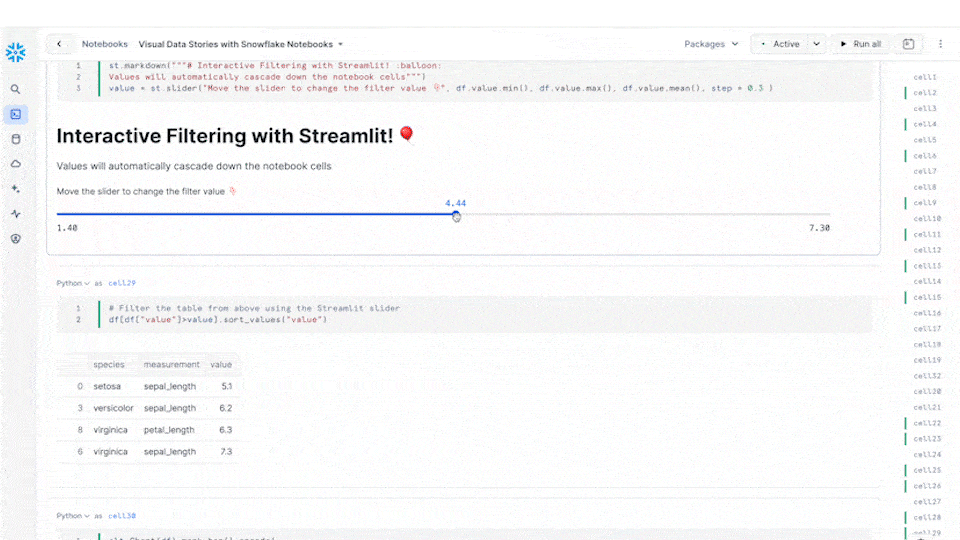Jump to cell9 in the cell list
960x540 pixels.
click(925, 203)
